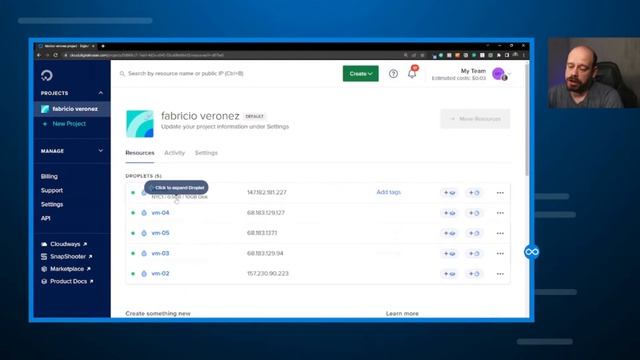640x360 pixels.
Task: Open more options for vm-05
Action: pyautogui.click(x=500, y=233)
